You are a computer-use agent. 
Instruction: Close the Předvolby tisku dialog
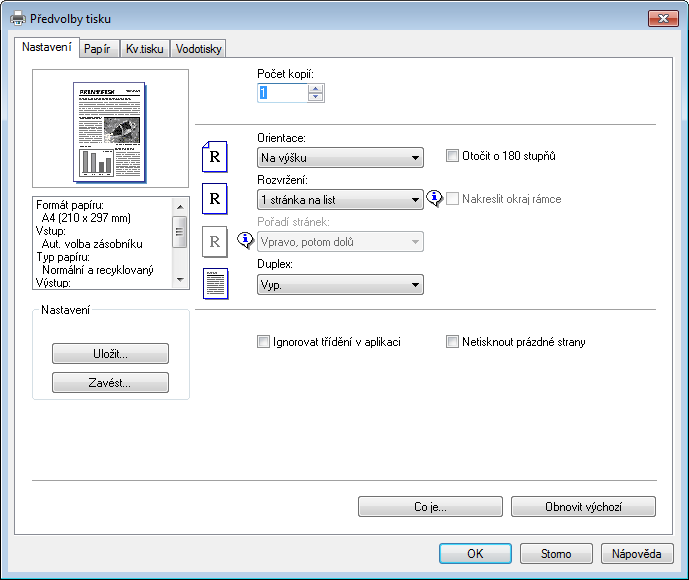(663, 18)
